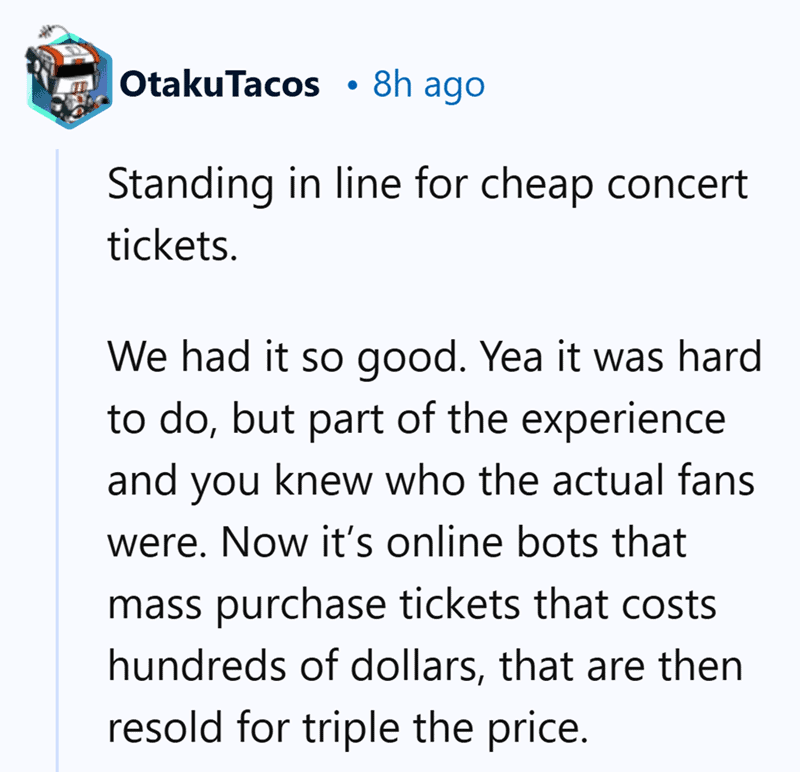Click the phrase 'hundreds of dollars'
Image resolution: width=800 pixels, height=772 pixels.
[292, 666]
